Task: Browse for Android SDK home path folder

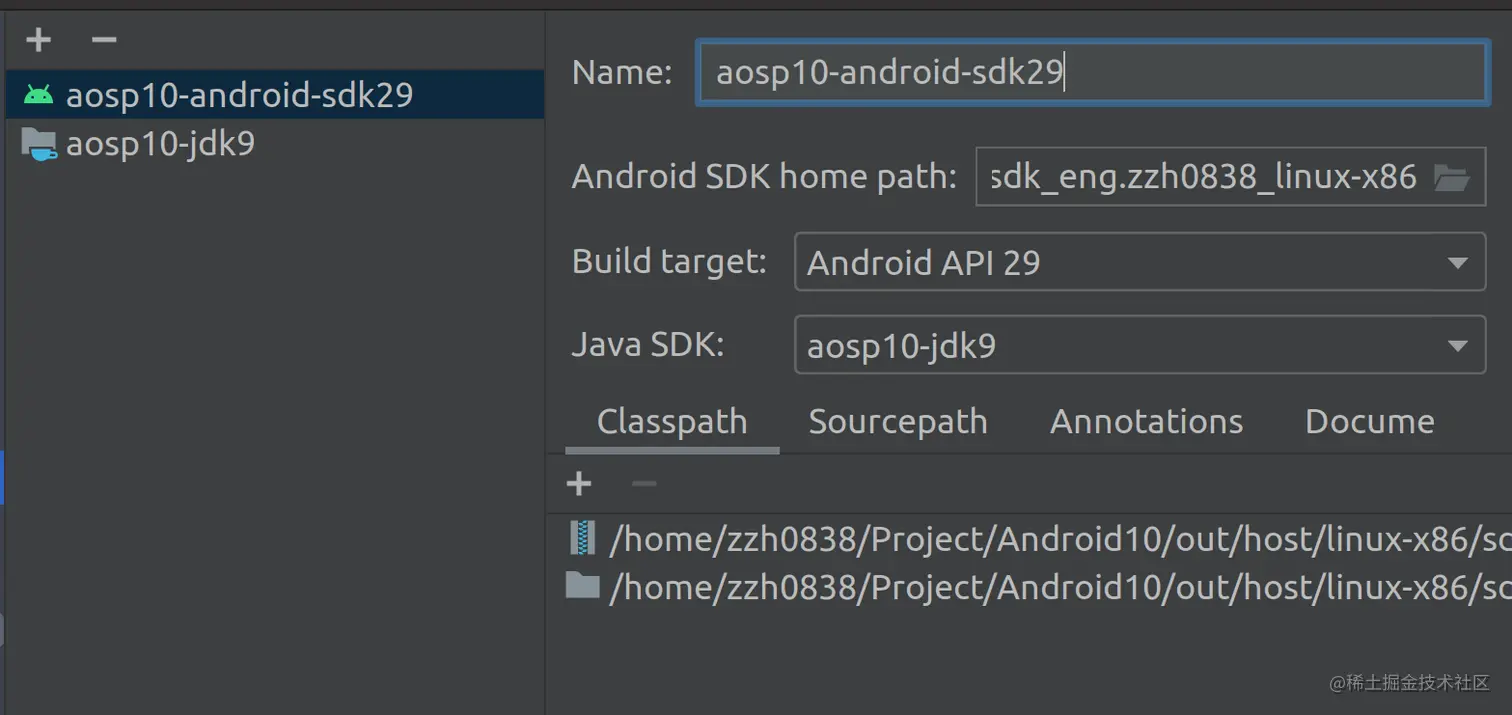Action: 1451,178
